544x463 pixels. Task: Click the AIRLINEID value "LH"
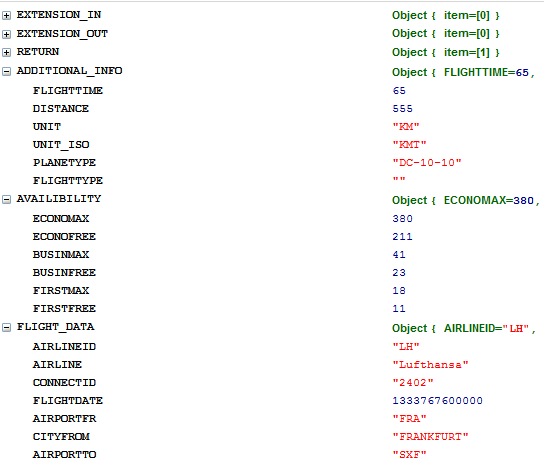click(x=406, y=346)
